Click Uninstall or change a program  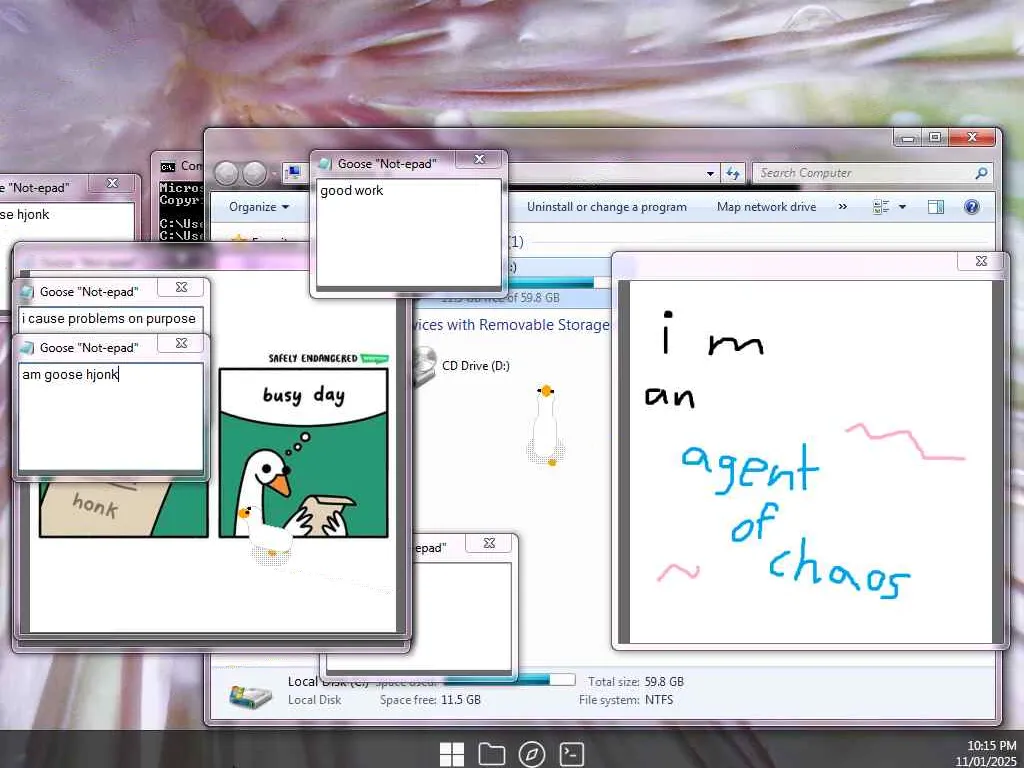(x=607, y=207)
